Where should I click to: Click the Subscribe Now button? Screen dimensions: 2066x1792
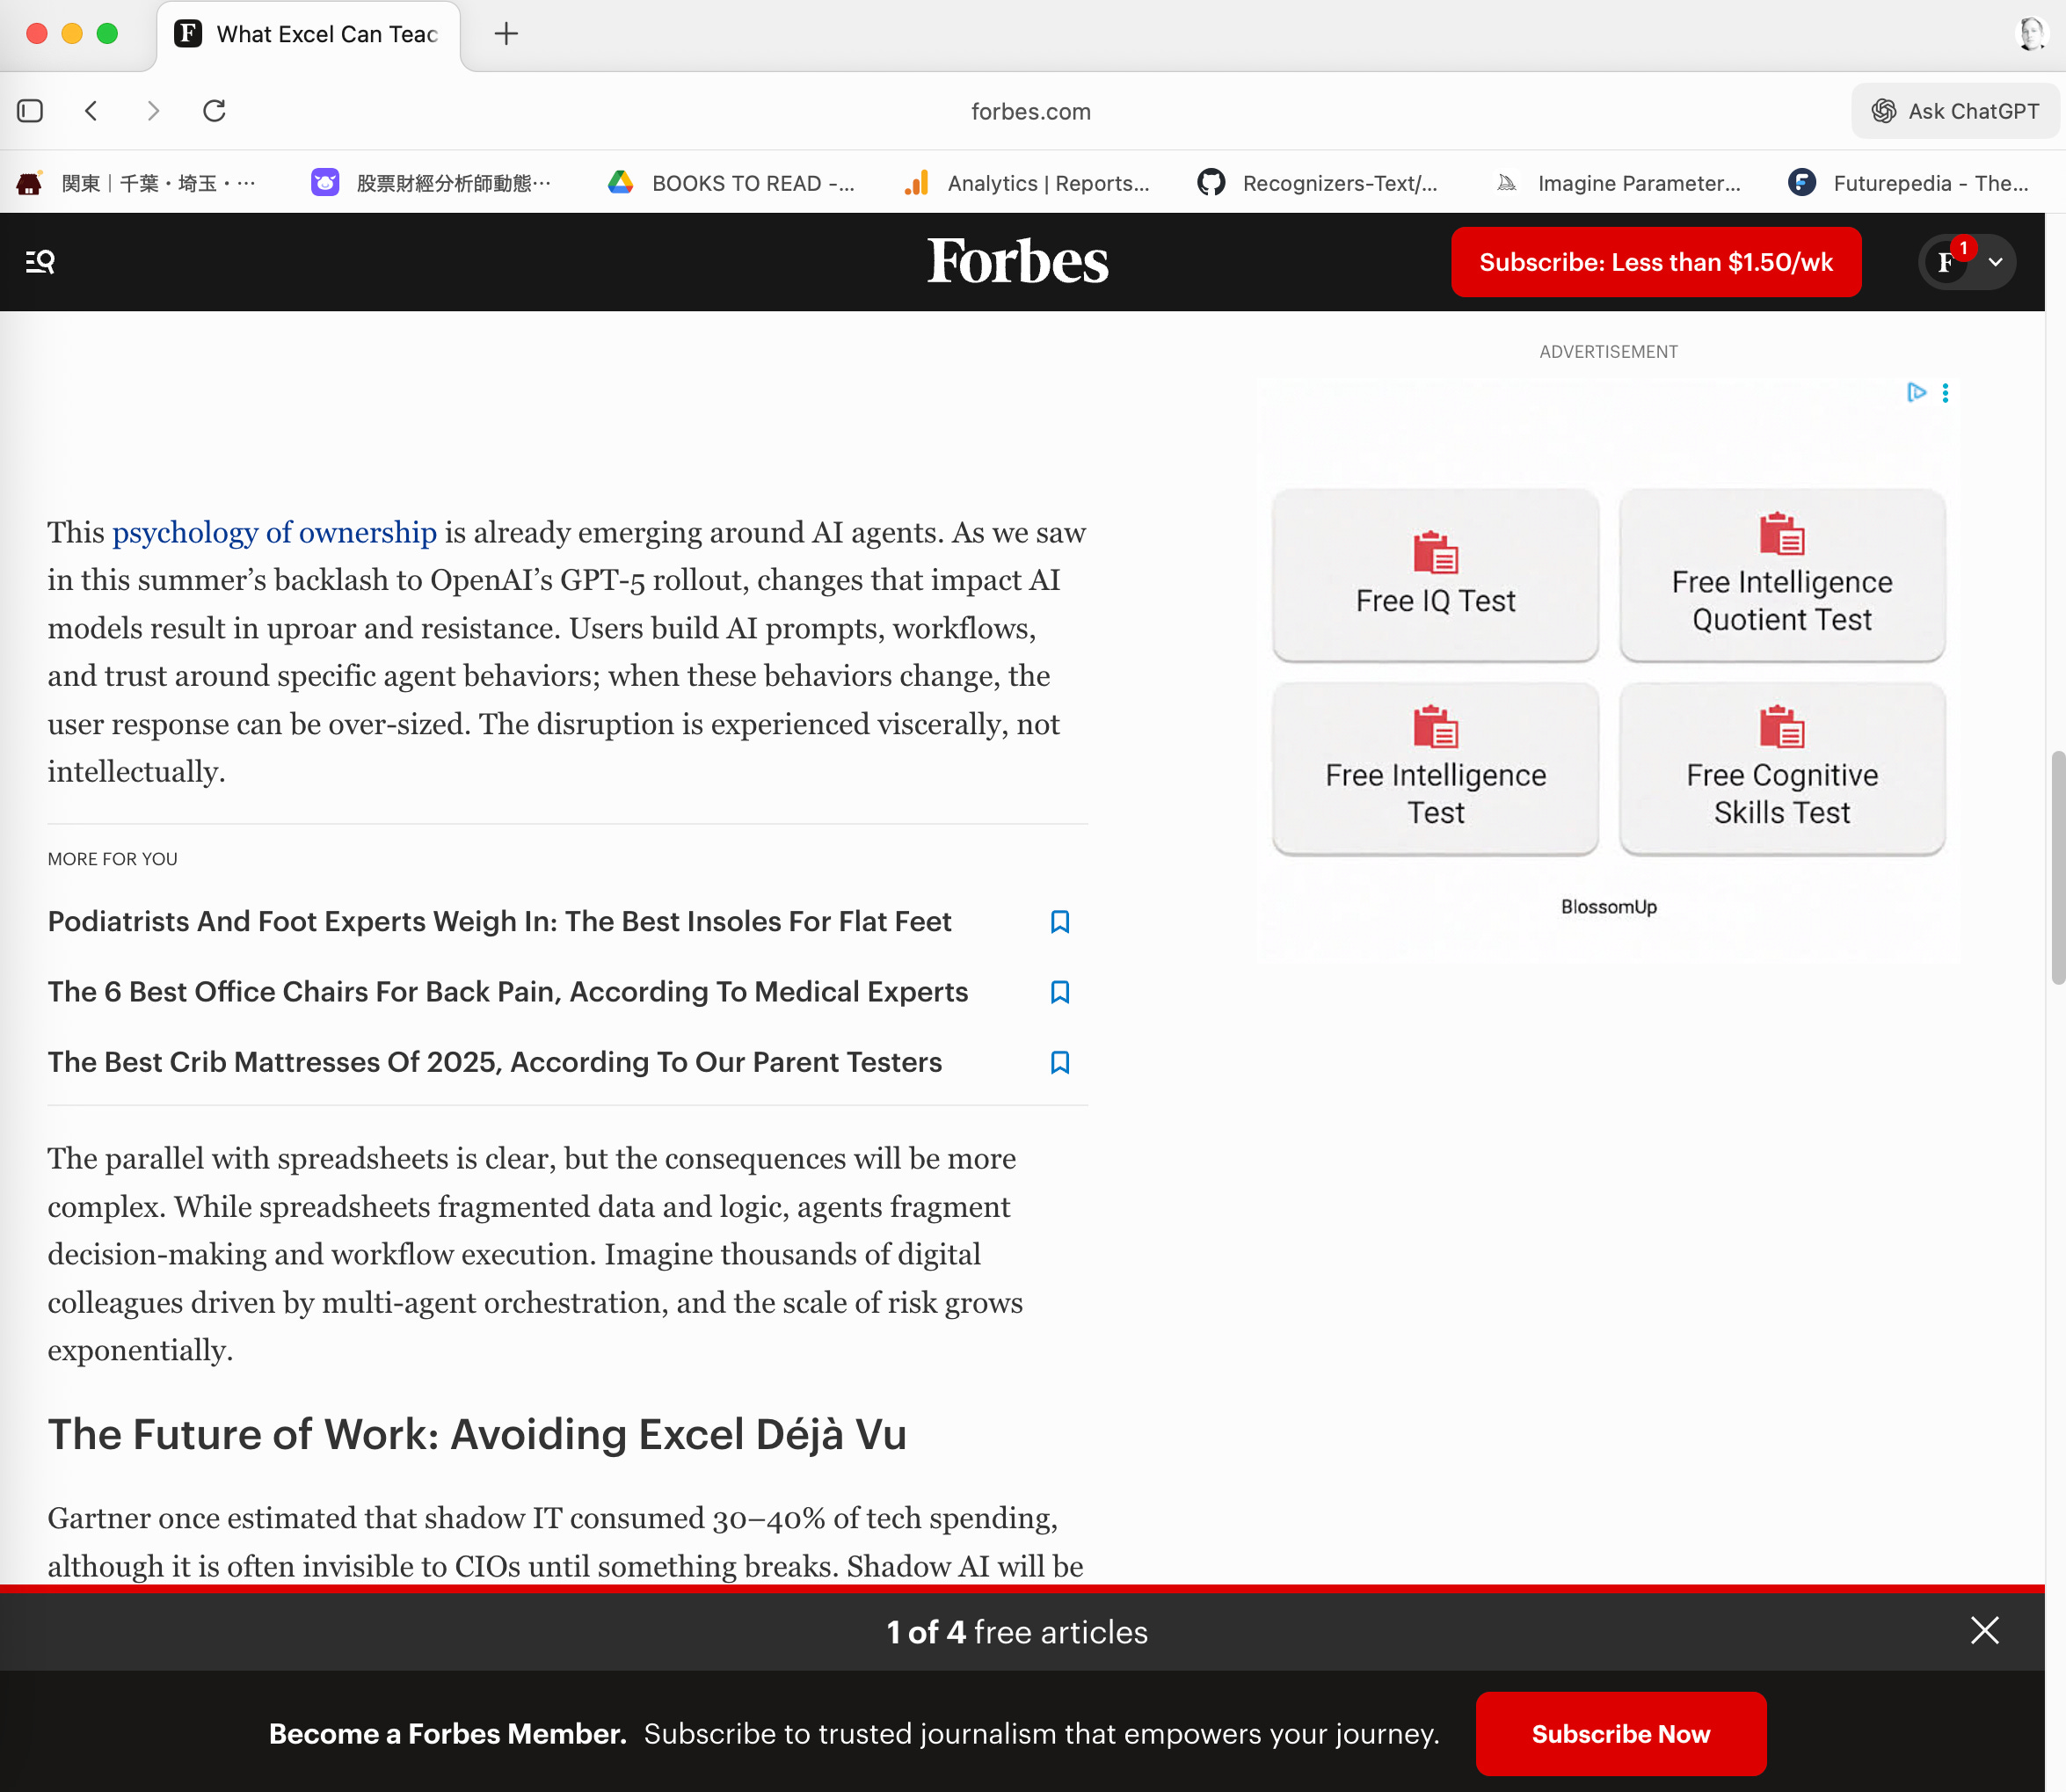1620,1733
